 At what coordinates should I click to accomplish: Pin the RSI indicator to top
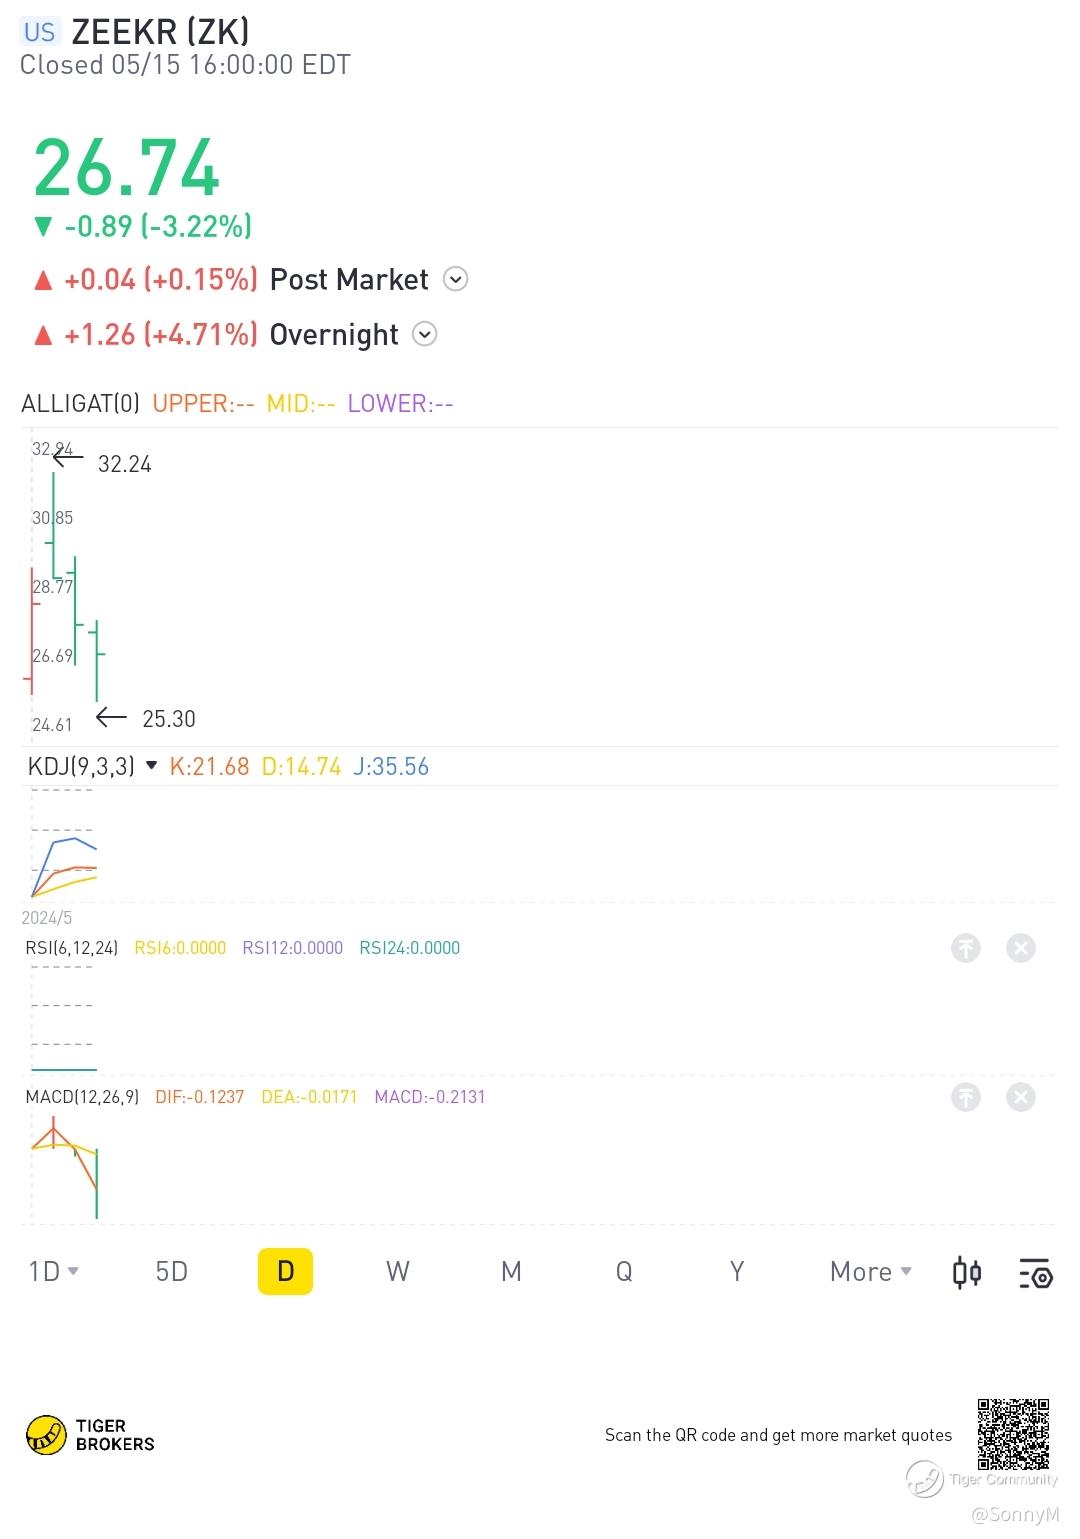click(x=965, y=948)
